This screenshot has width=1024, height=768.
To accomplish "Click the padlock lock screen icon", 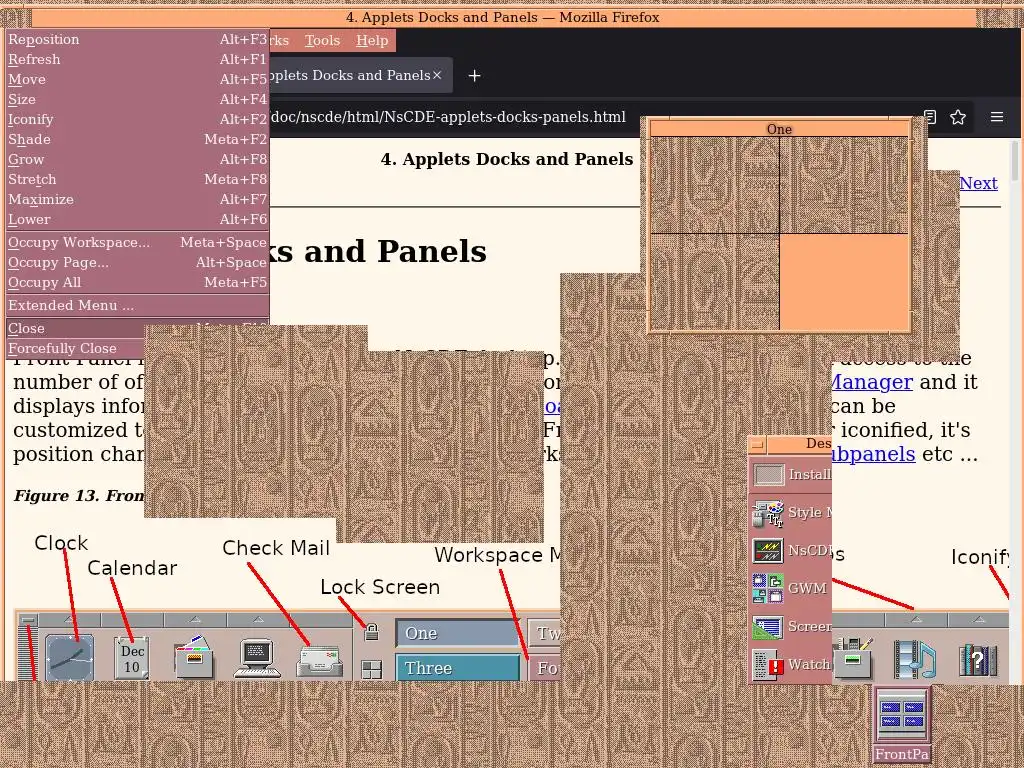I will (x=372, y=632).
